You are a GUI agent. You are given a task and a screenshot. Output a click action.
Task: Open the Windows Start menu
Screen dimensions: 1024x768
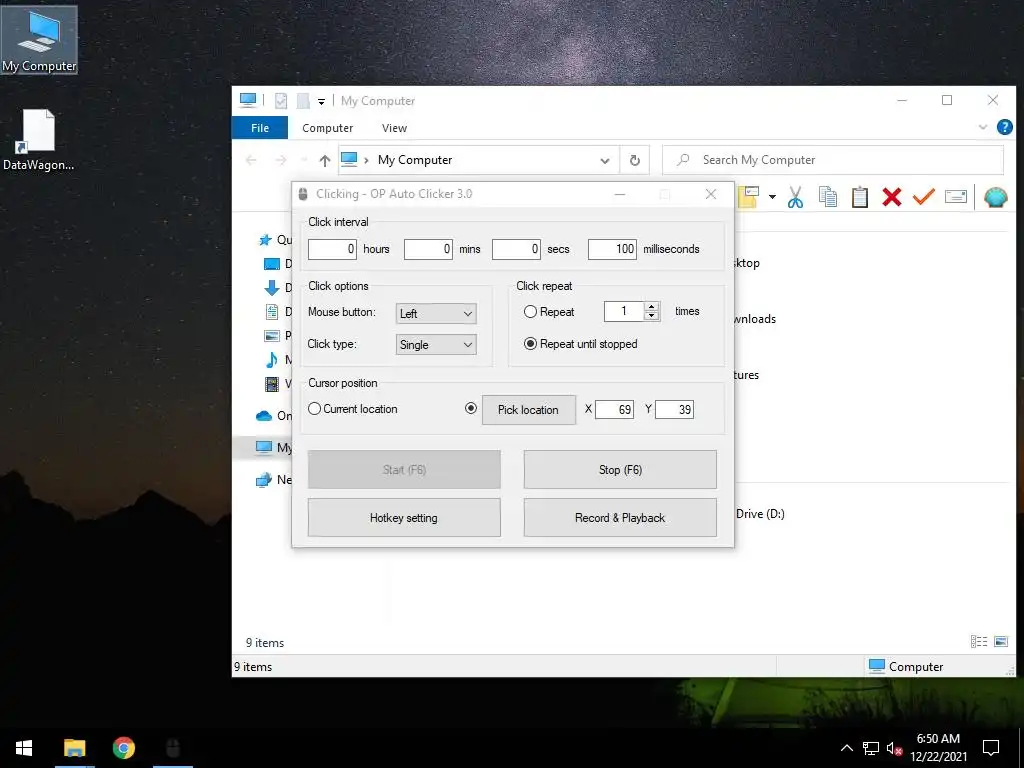point(24,747)
